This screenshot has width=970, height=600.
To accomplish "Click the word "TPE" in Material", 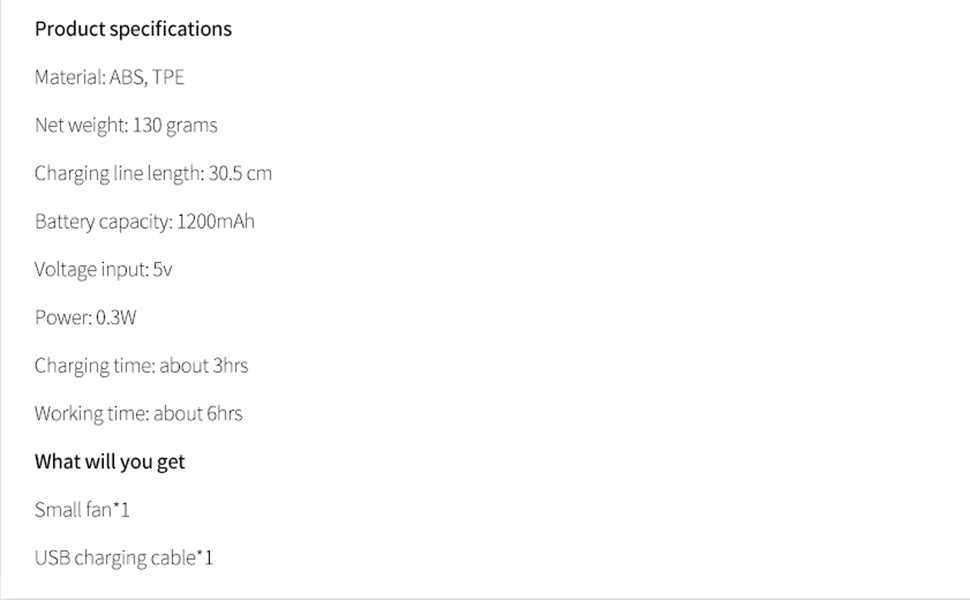I will point(168,77).
